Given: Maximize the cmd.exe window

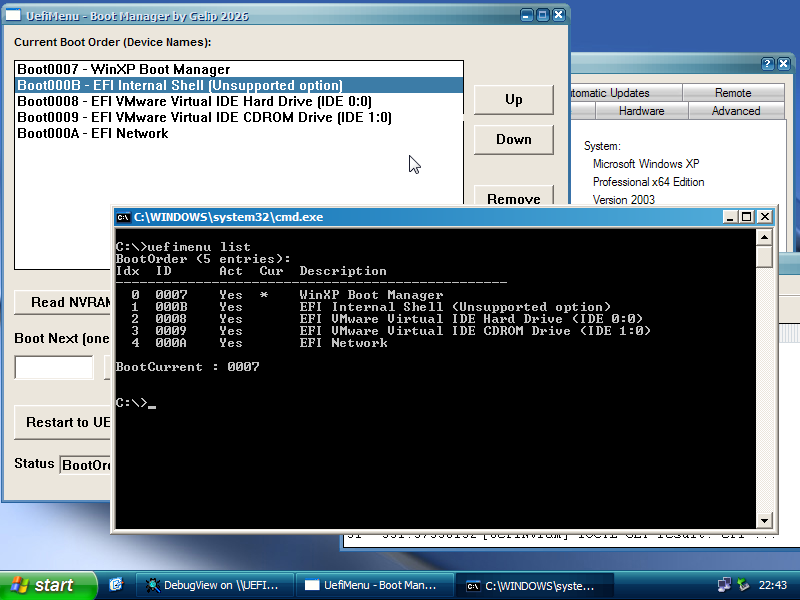Looking at the screenshot, I should click(x=747, y=217).
